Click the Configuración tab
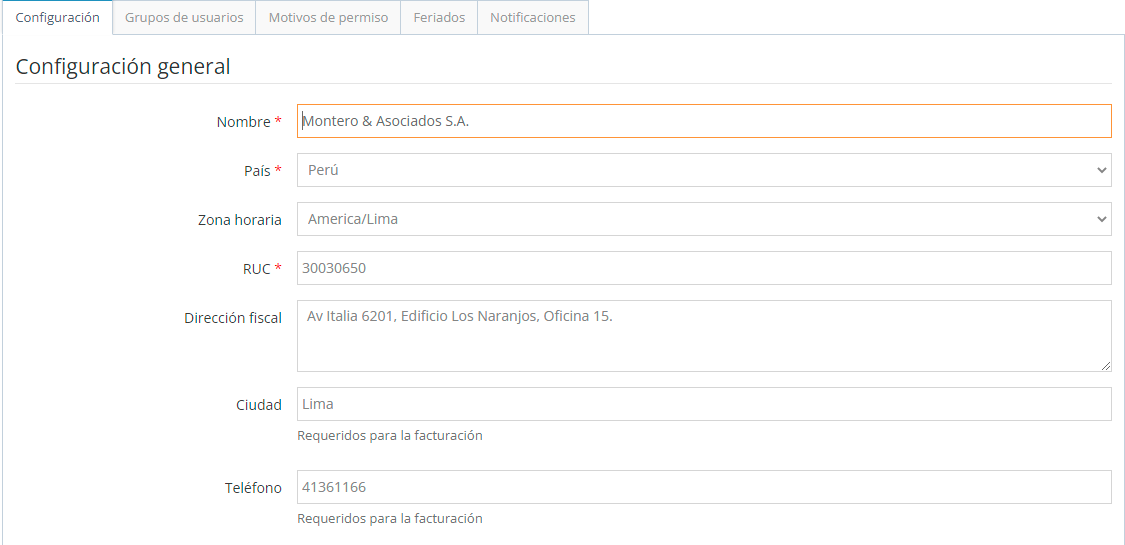This screenshot has height=545, width=1125. [x=58, y=18]
